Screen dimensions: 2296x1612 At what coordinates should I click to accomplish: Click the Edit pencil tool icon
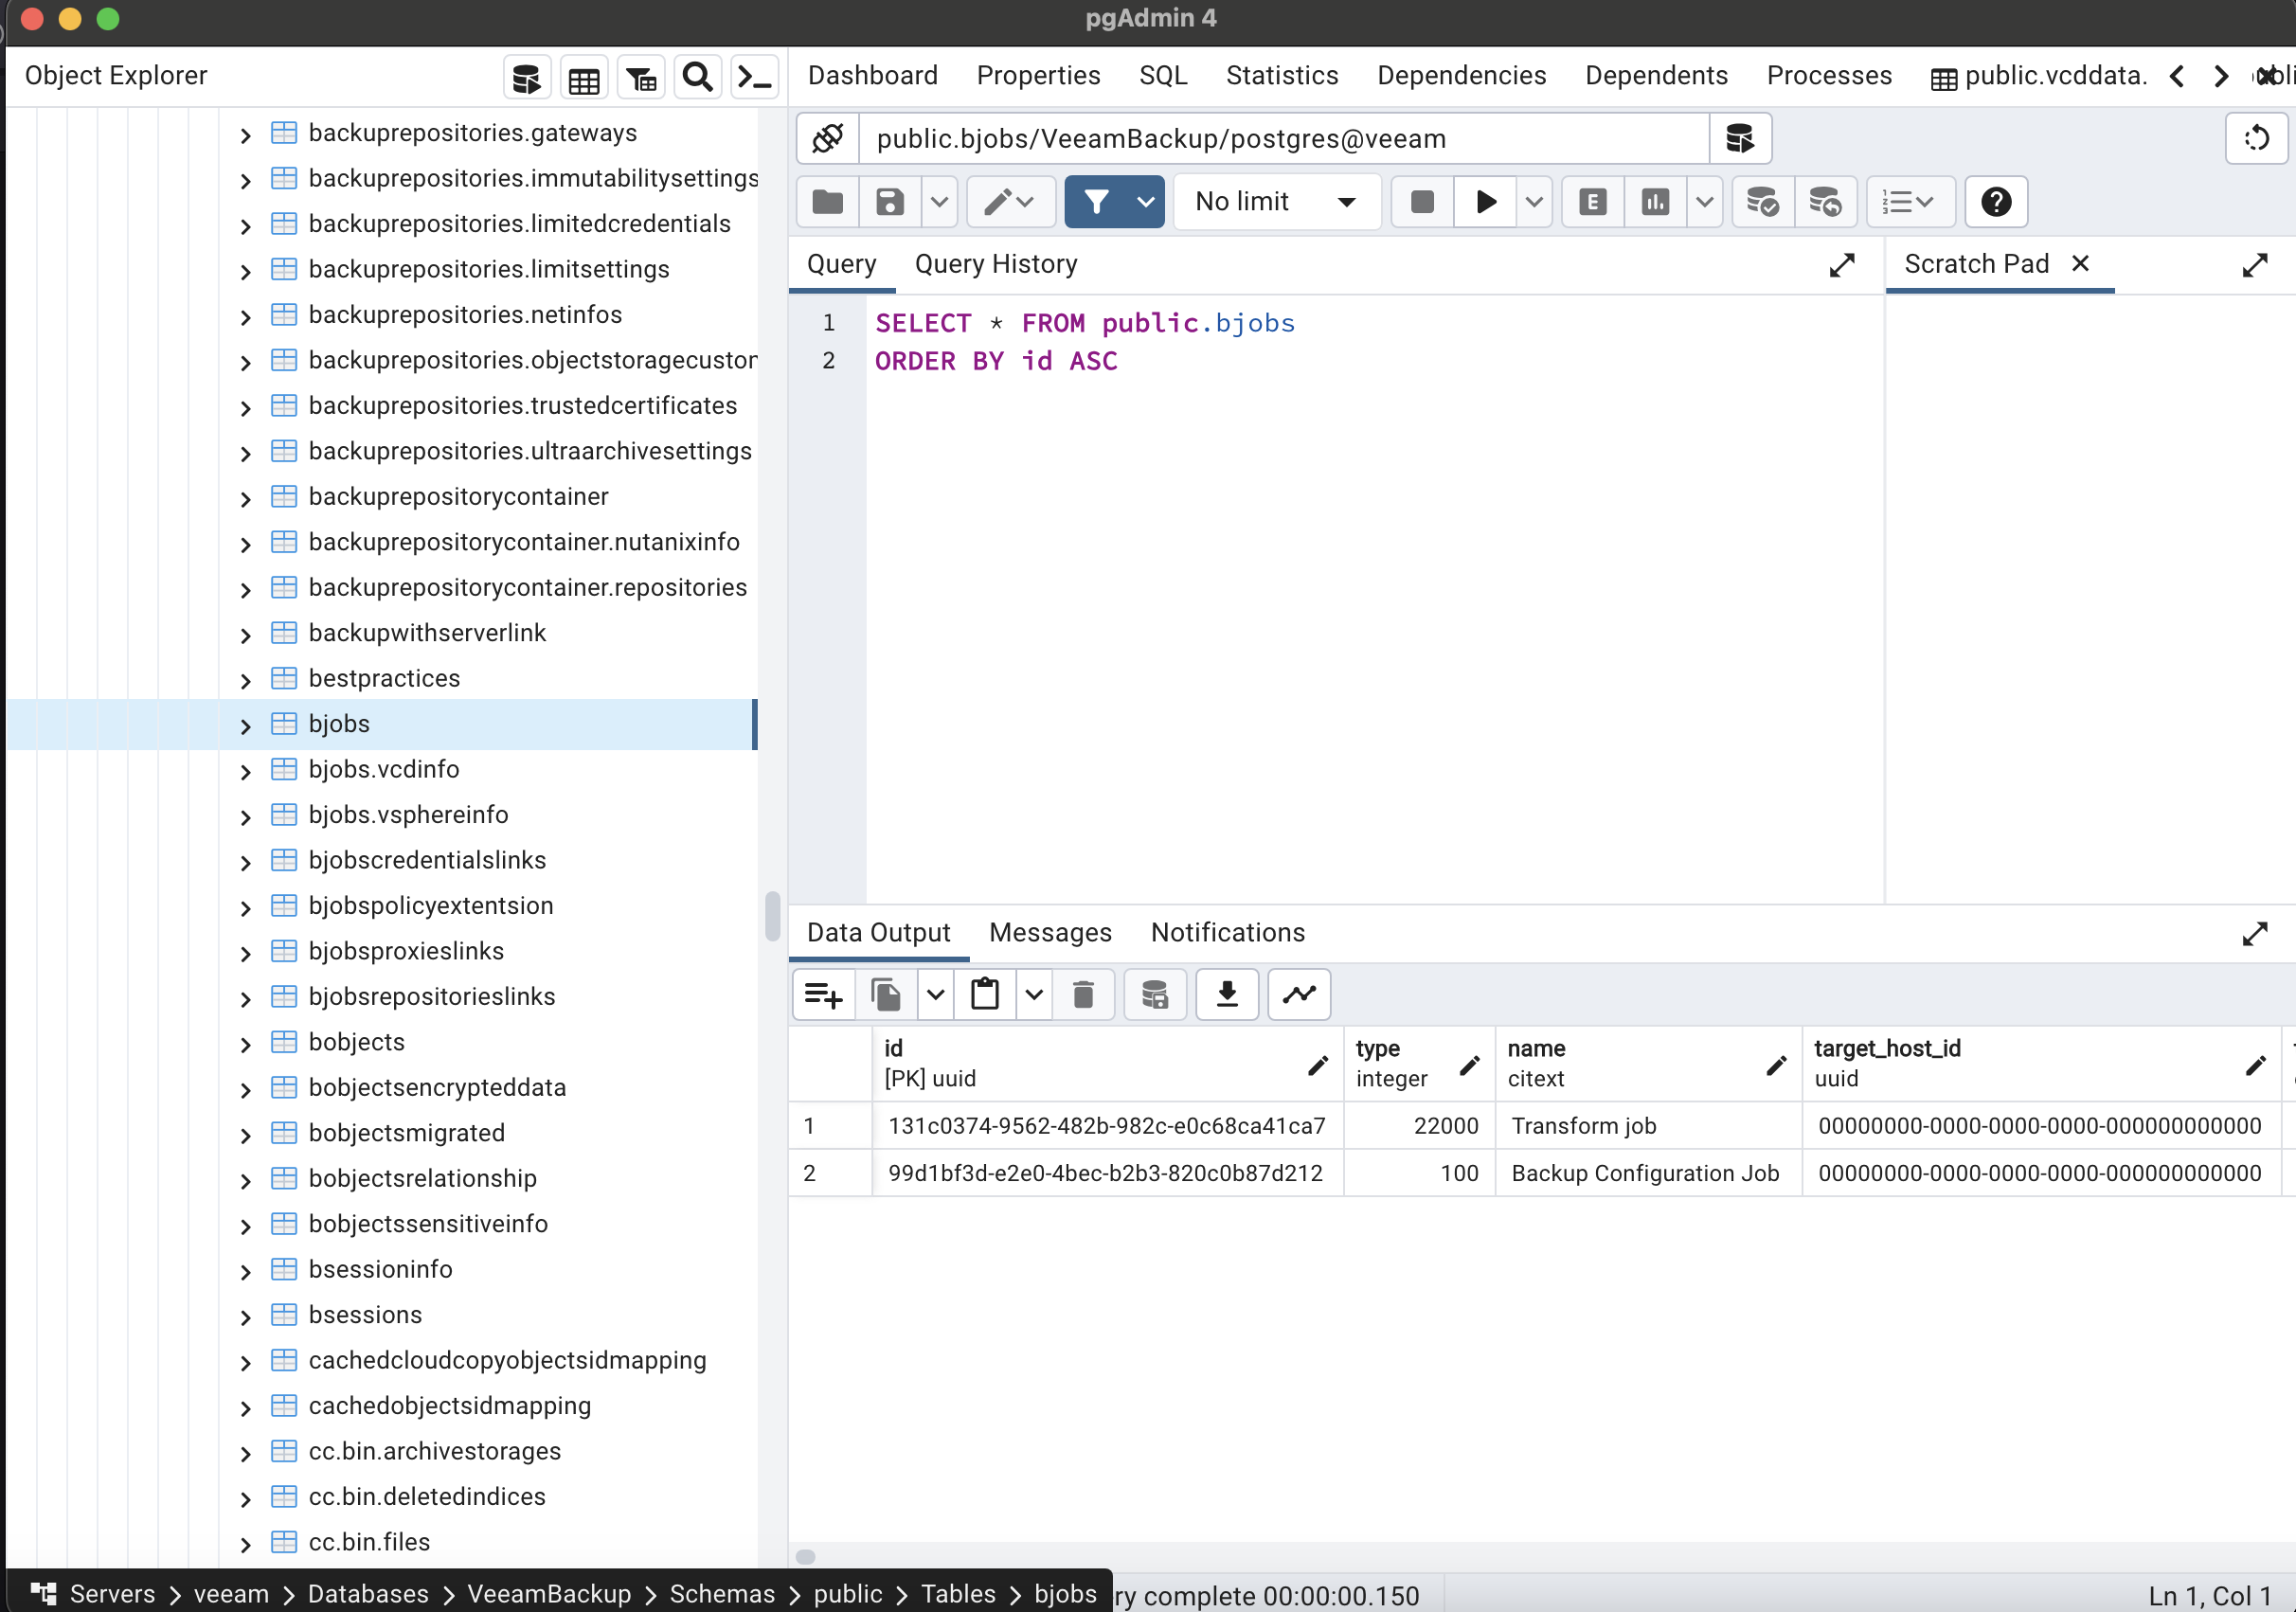click(x=1010, y=202)
